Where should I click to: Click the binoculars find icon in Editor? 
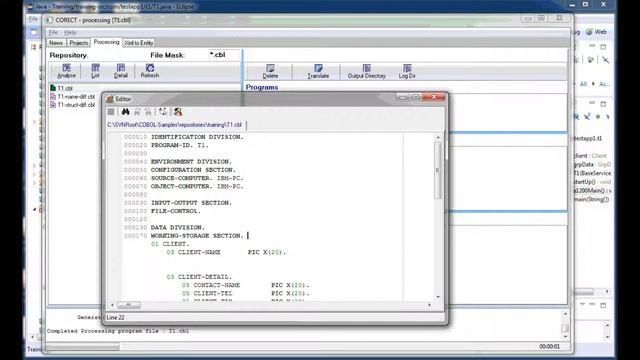125,112
